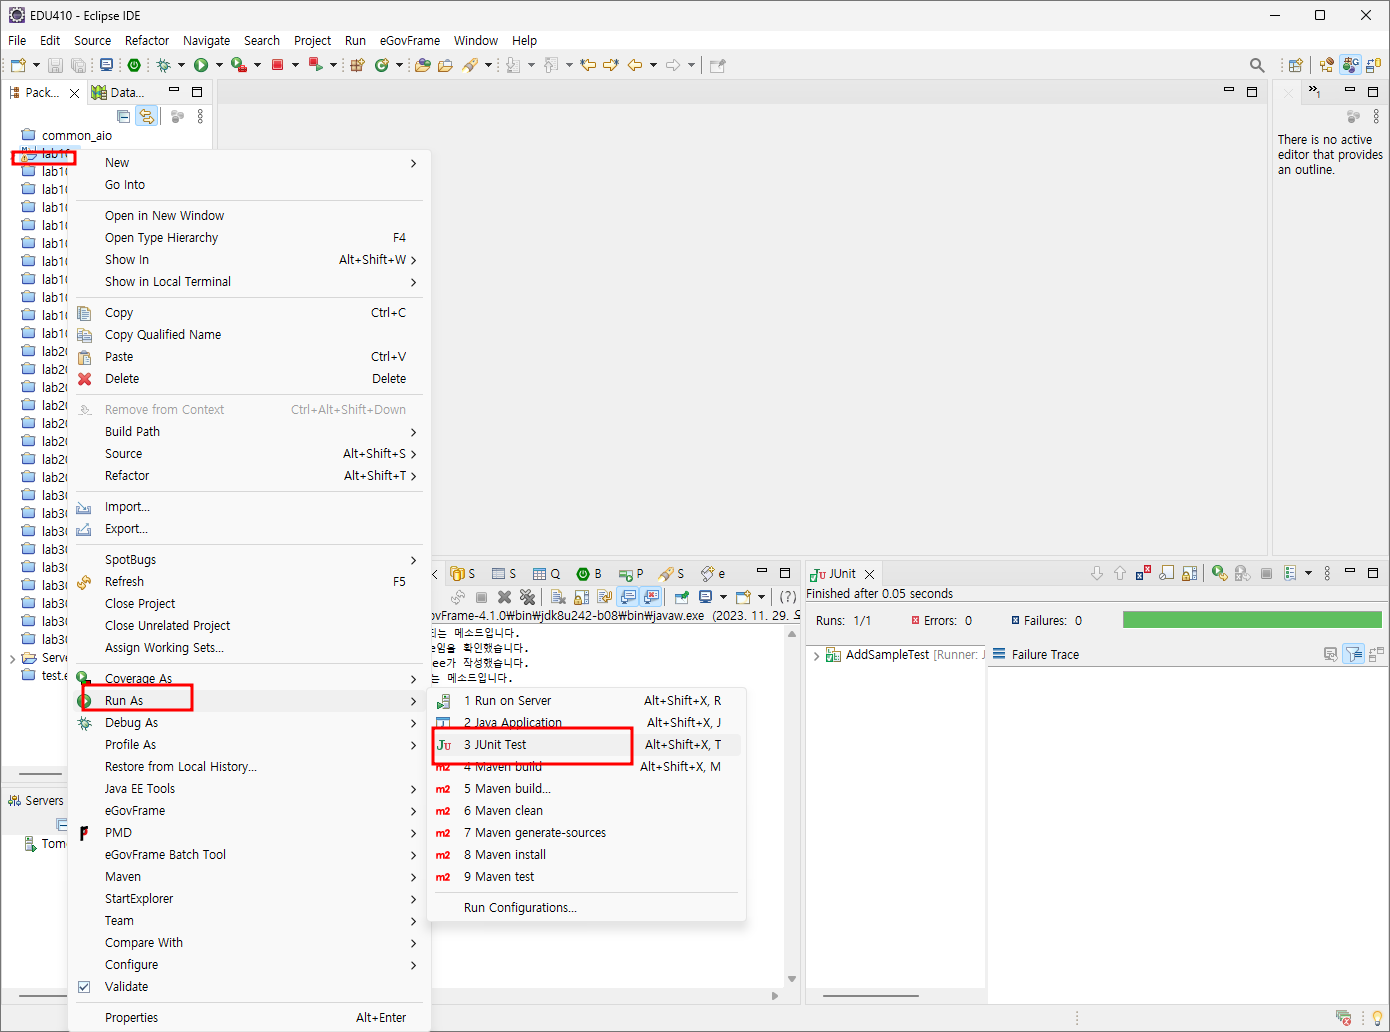Viewport: 1390px width, 1032px height.
Task: Click Restore from Local History... entry
Action: click(x=248, y=767)
